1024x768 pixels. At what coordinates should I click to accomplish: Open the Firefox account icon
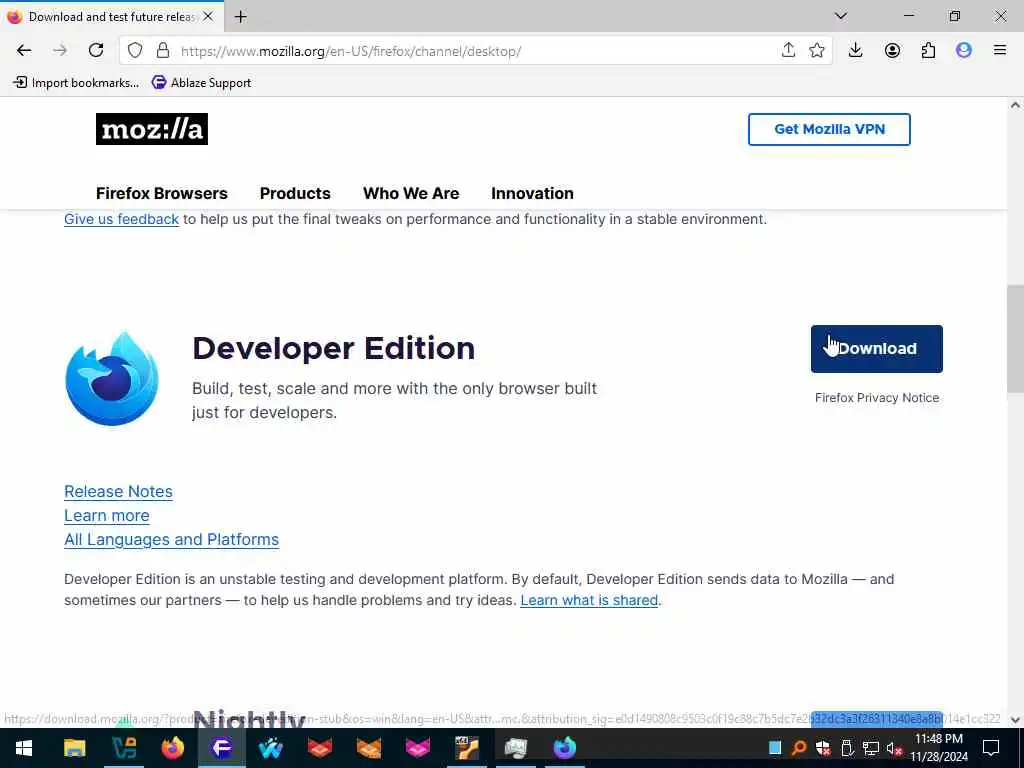[892, 50]
